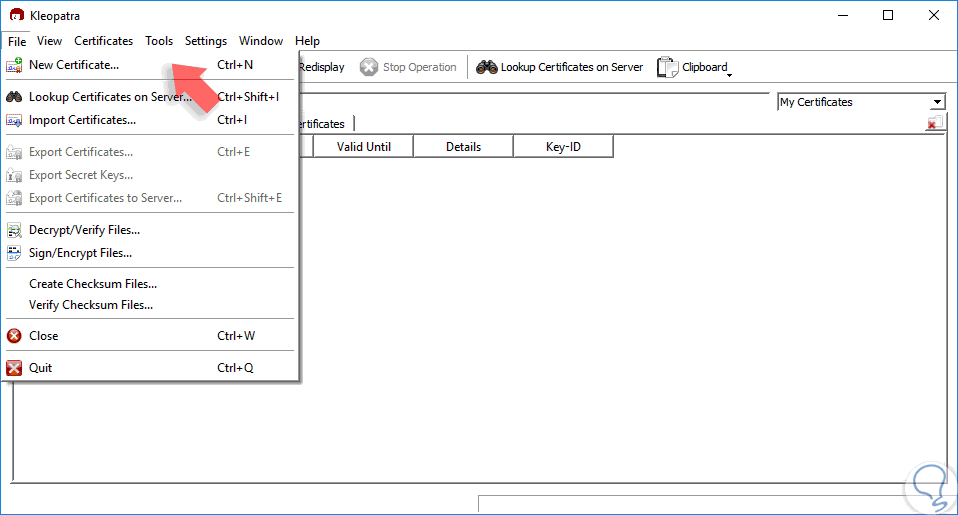Click the Redisplay toolbar button
This screenshot has height=515, width=958.
click(x=322, y=67)
